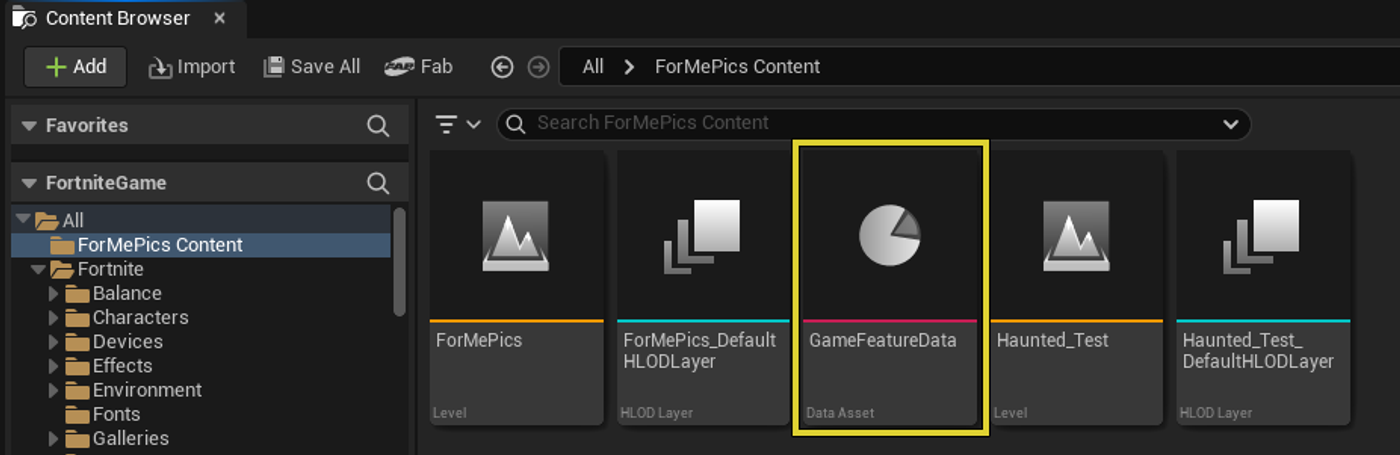The image size is (1400, 455).
Task: Collapse the All folder tree arrow
Action: coord(23,220)
